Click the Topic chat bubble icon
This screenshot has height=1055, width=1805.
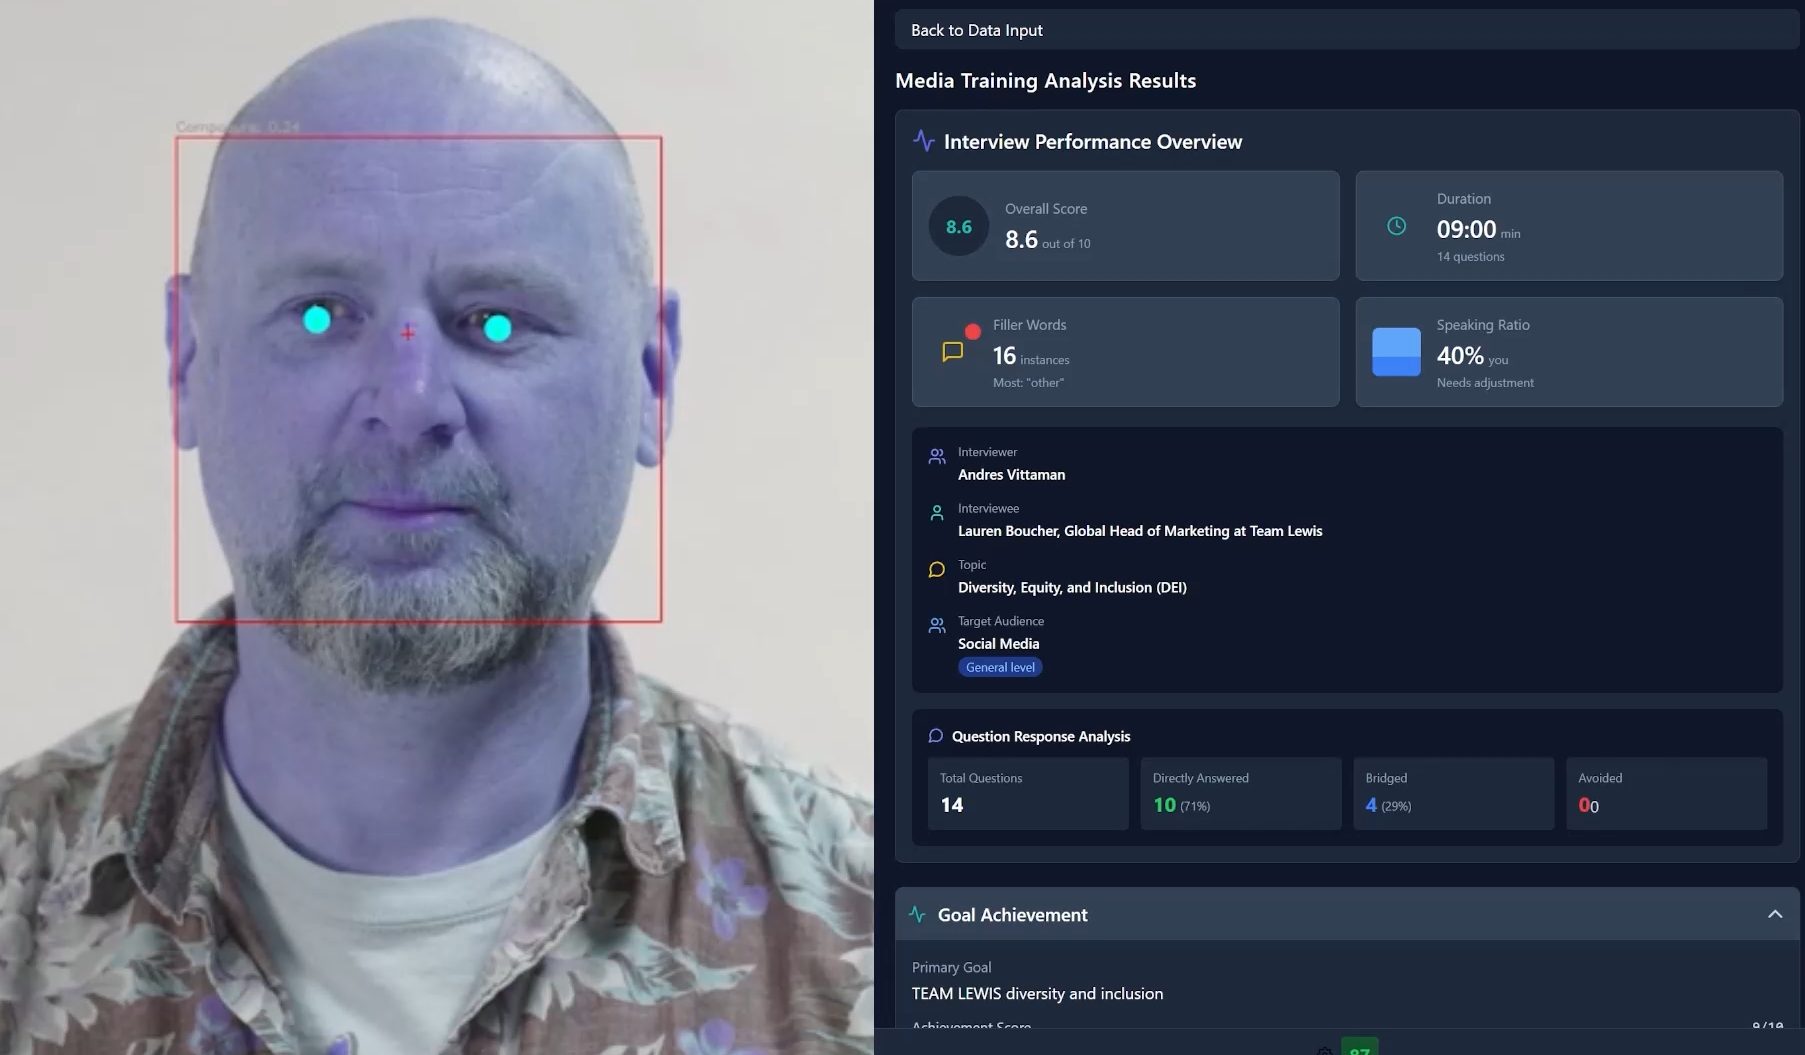click(937, 570)
